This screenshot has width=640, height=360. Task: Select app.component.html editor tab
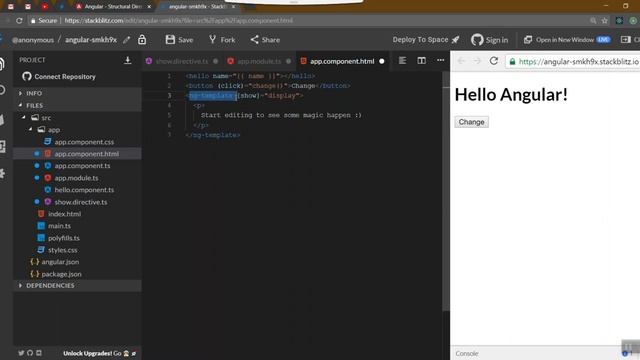342,61
